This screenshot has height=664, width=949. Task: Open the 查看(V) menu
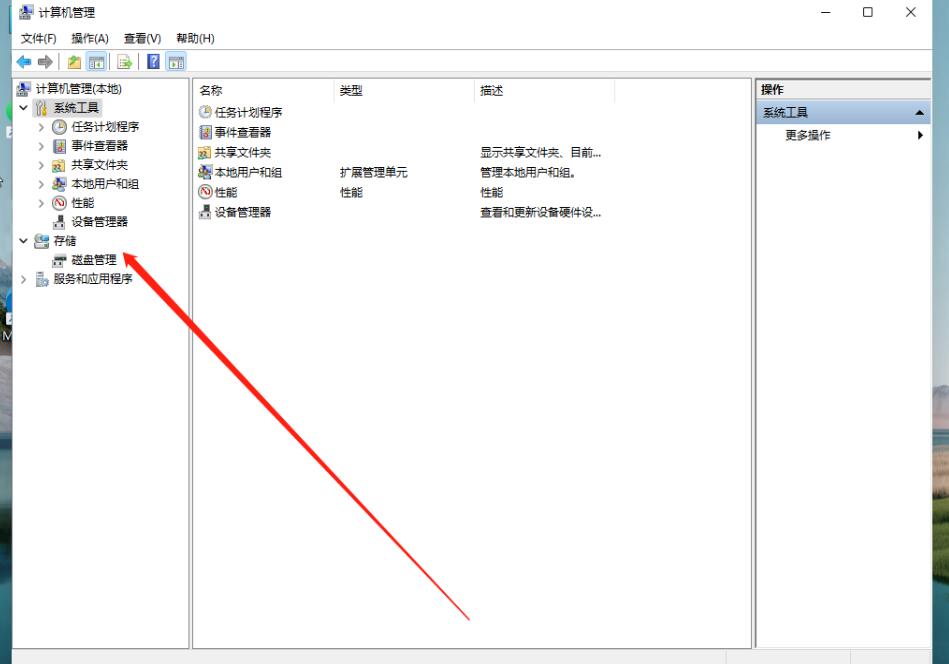(142, 38)
